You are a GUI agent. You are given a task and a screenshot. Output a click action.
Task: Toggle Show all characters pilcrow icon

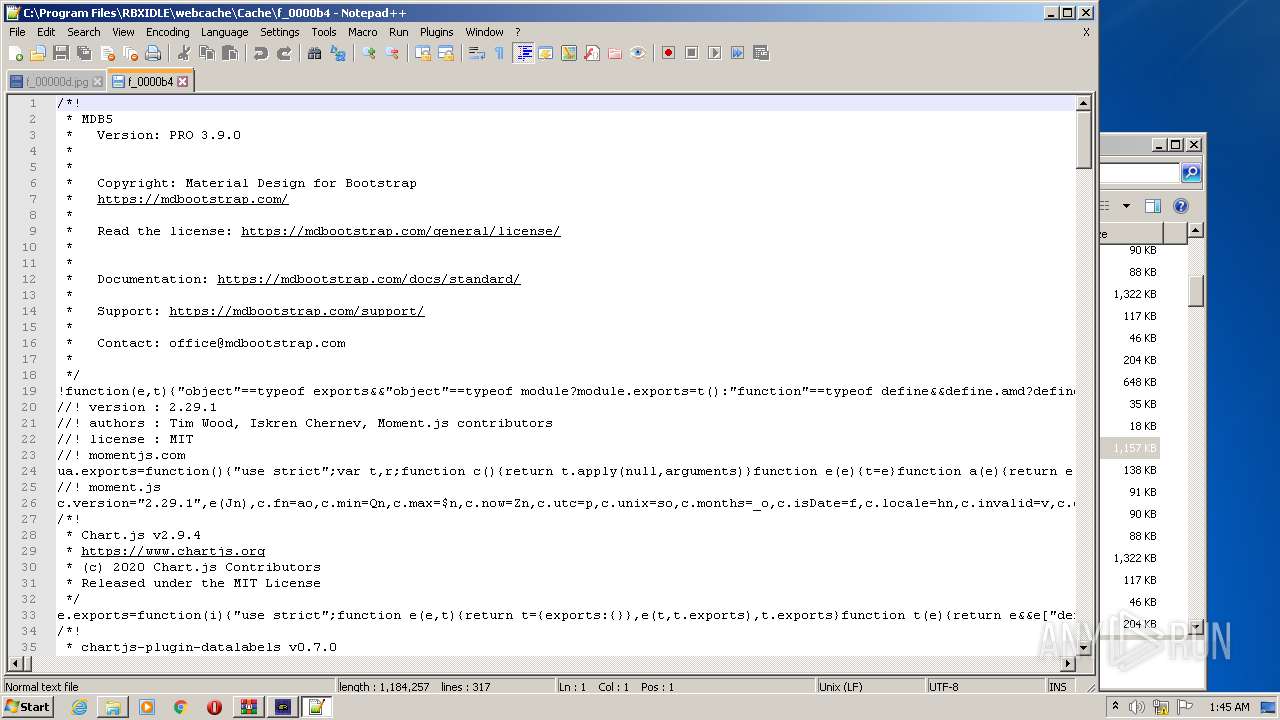[500, 53]
